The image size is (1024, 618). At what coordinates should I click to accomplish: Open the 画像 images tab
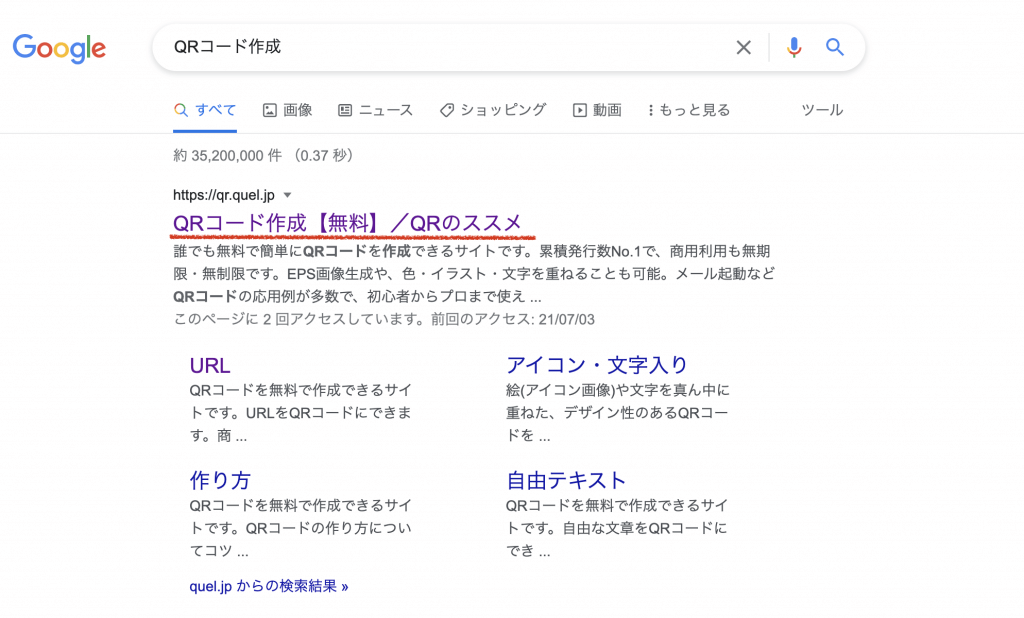[287, 110]
